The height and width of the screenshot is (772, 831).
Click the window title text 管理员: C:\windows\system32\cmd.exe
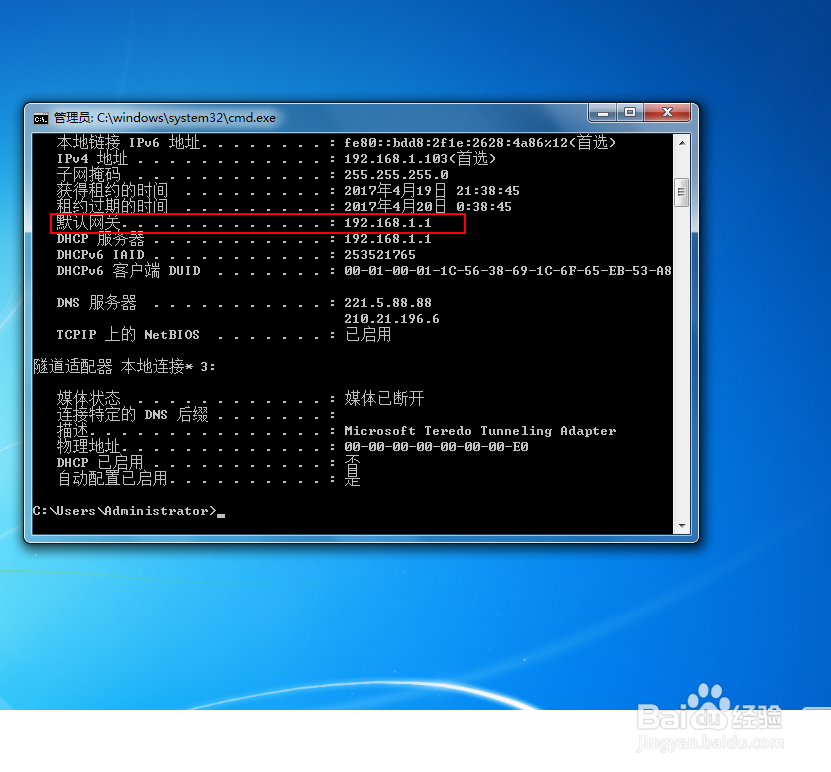pyautogui.click(x=165, y=118)
